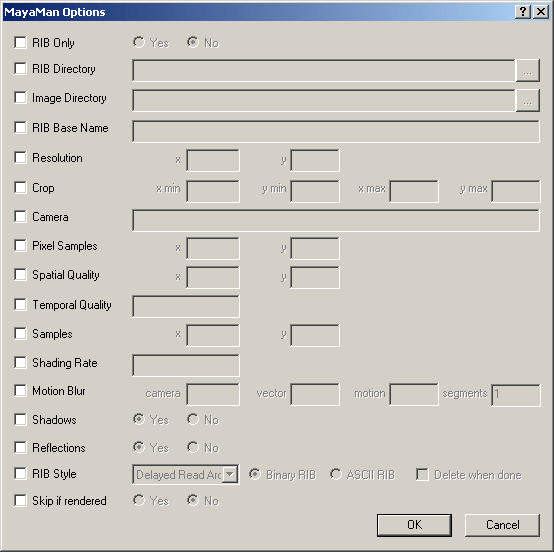This screenshot has height=552, width=554.
Task: Click the Motion Blur motion field
Action: coord(414,394)
